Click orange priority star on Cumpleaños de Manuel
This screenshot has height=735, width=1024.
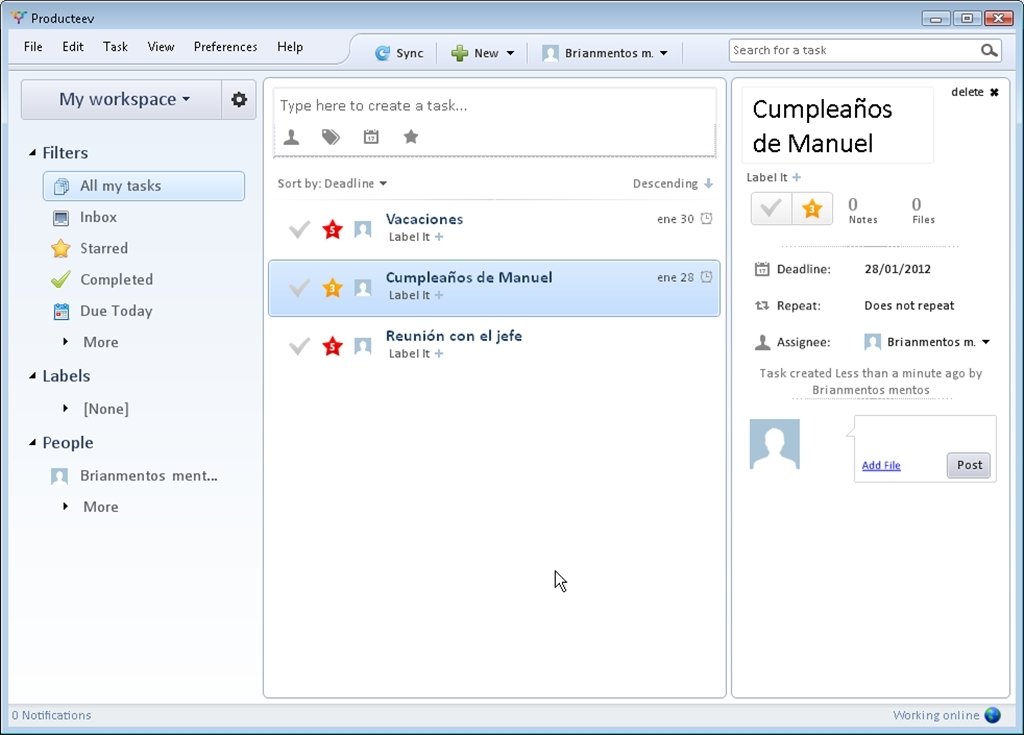332,287
